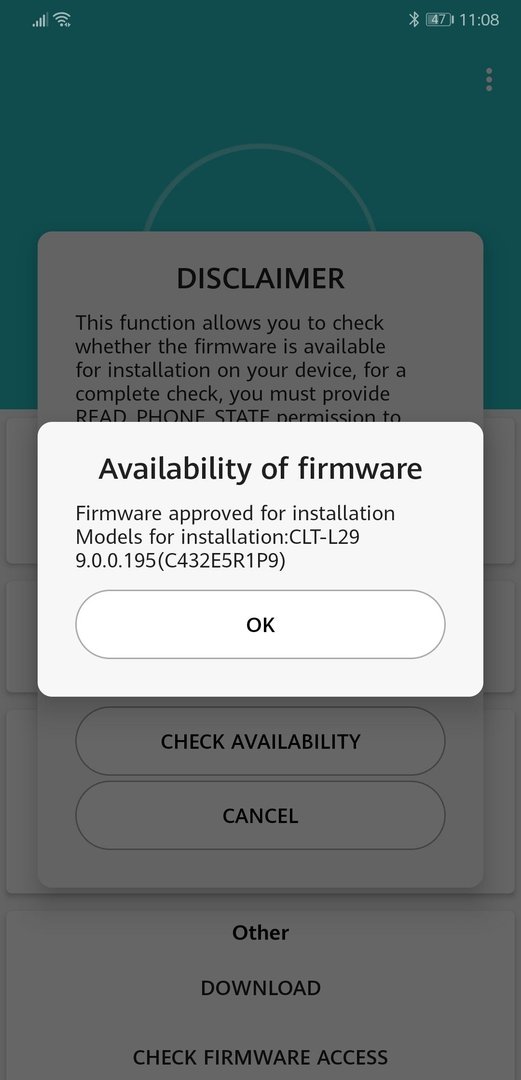Select CHECK FIRMWARE ACCESS option
Screen dimensions: 521x1080
pyautogui.click(x=260, y=1057)
